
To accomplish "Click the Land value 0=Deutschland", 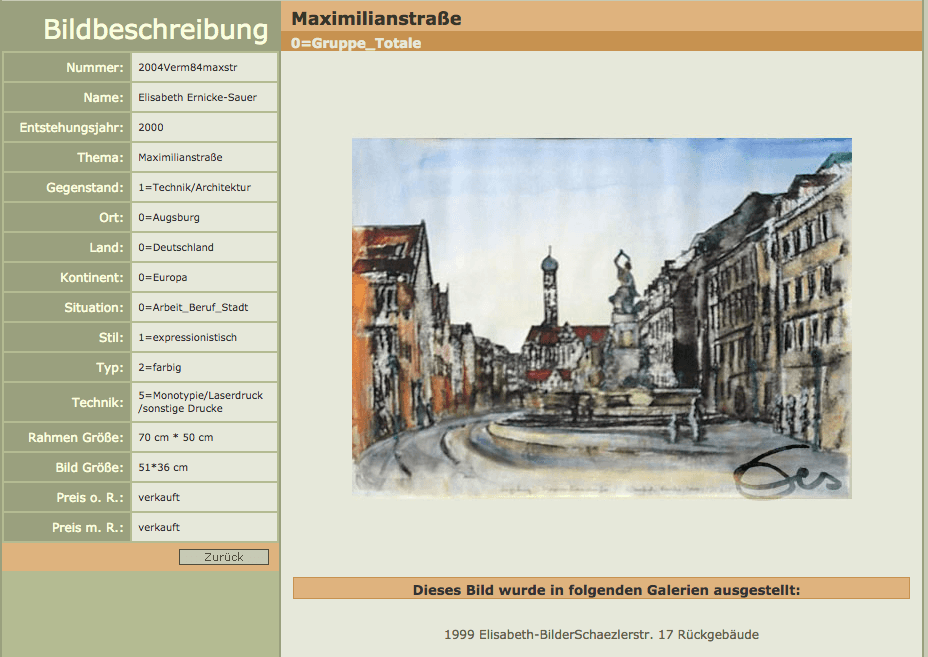I will coord(176,247).
